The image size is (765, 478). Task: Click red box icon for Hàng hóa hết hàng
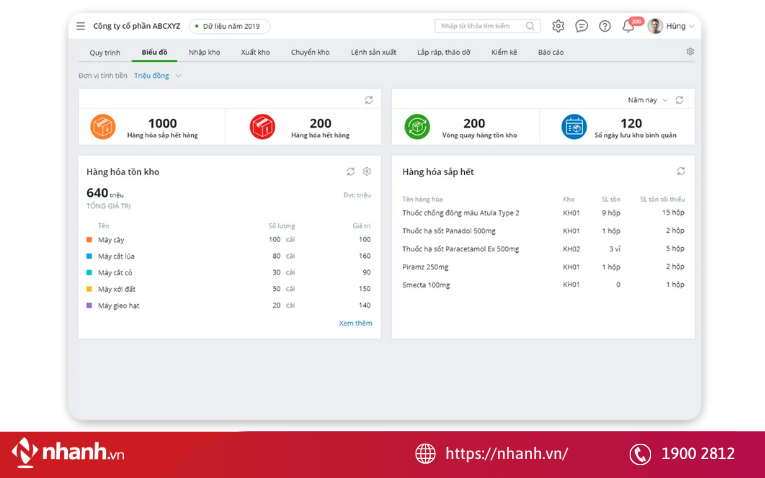262,127
